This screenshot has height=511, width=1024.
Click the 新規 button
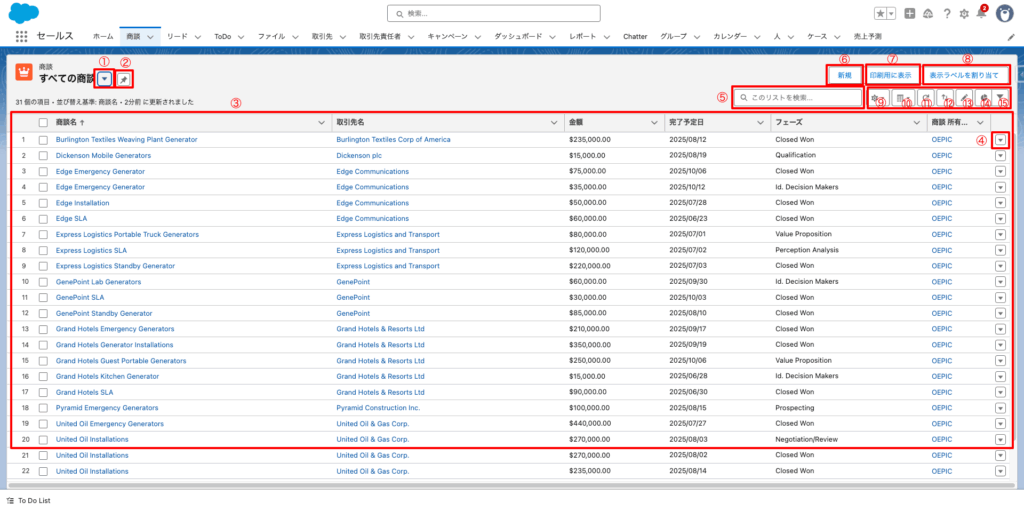845,75
